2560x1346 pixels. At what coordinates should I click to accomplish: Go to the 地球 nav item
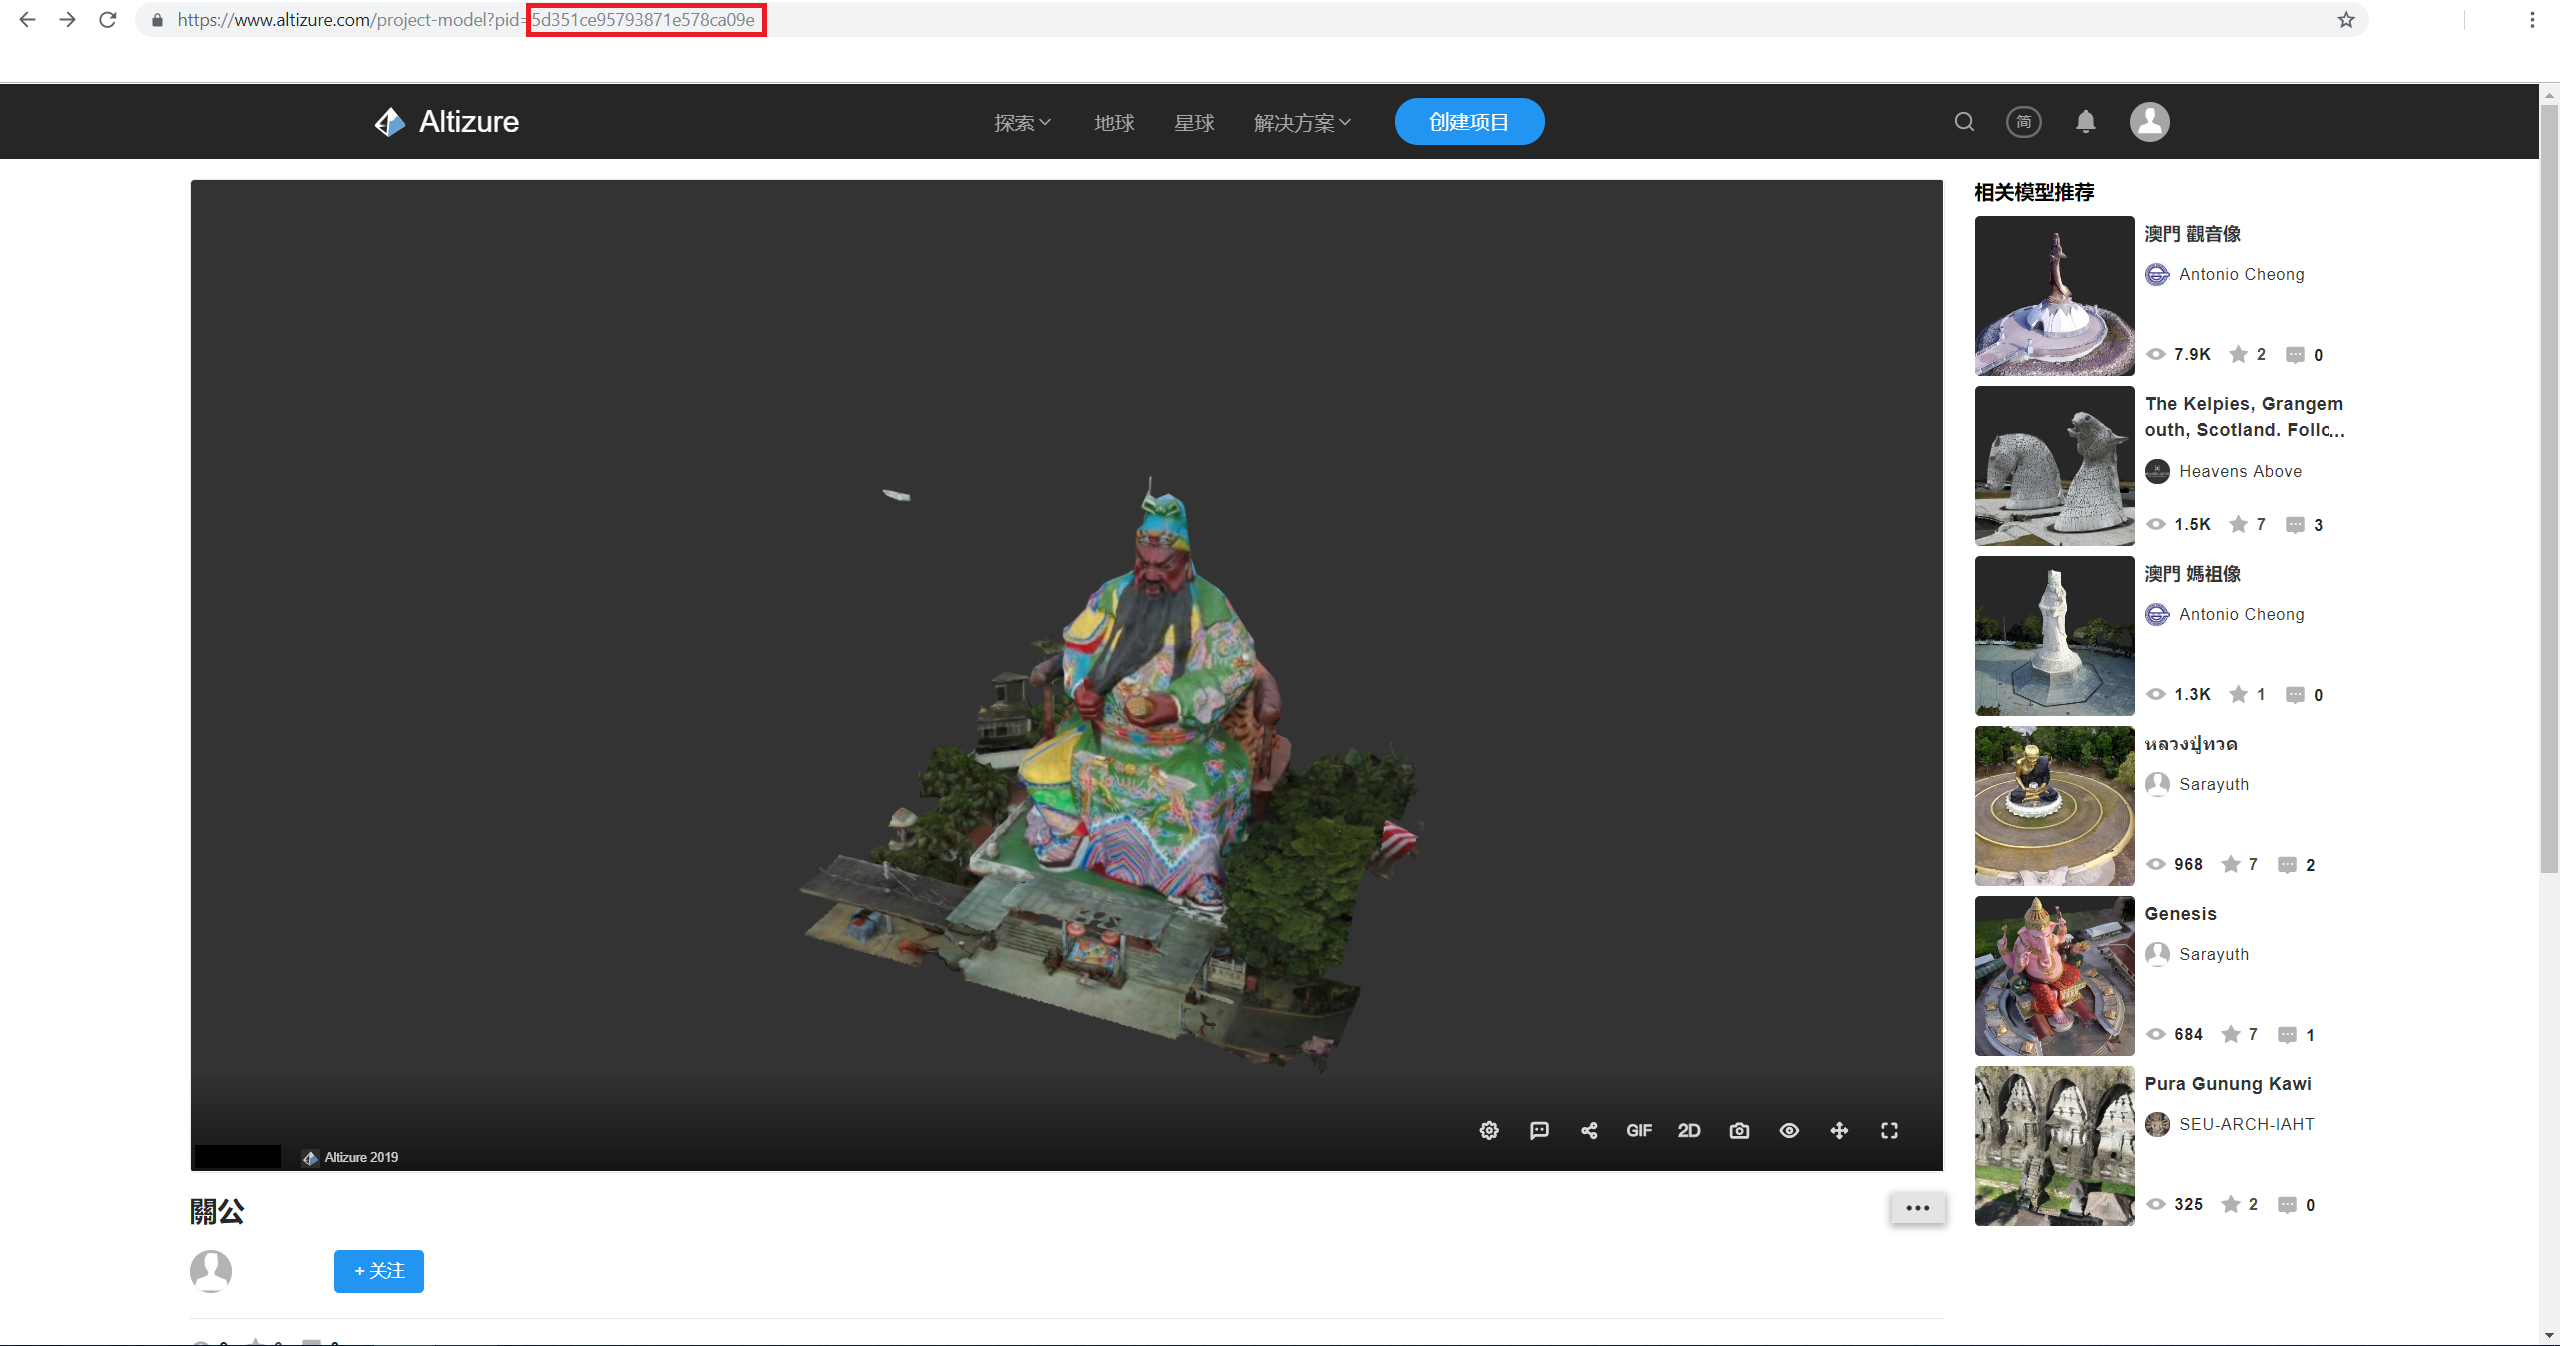pyautogui.click(x=1114, y=122)
